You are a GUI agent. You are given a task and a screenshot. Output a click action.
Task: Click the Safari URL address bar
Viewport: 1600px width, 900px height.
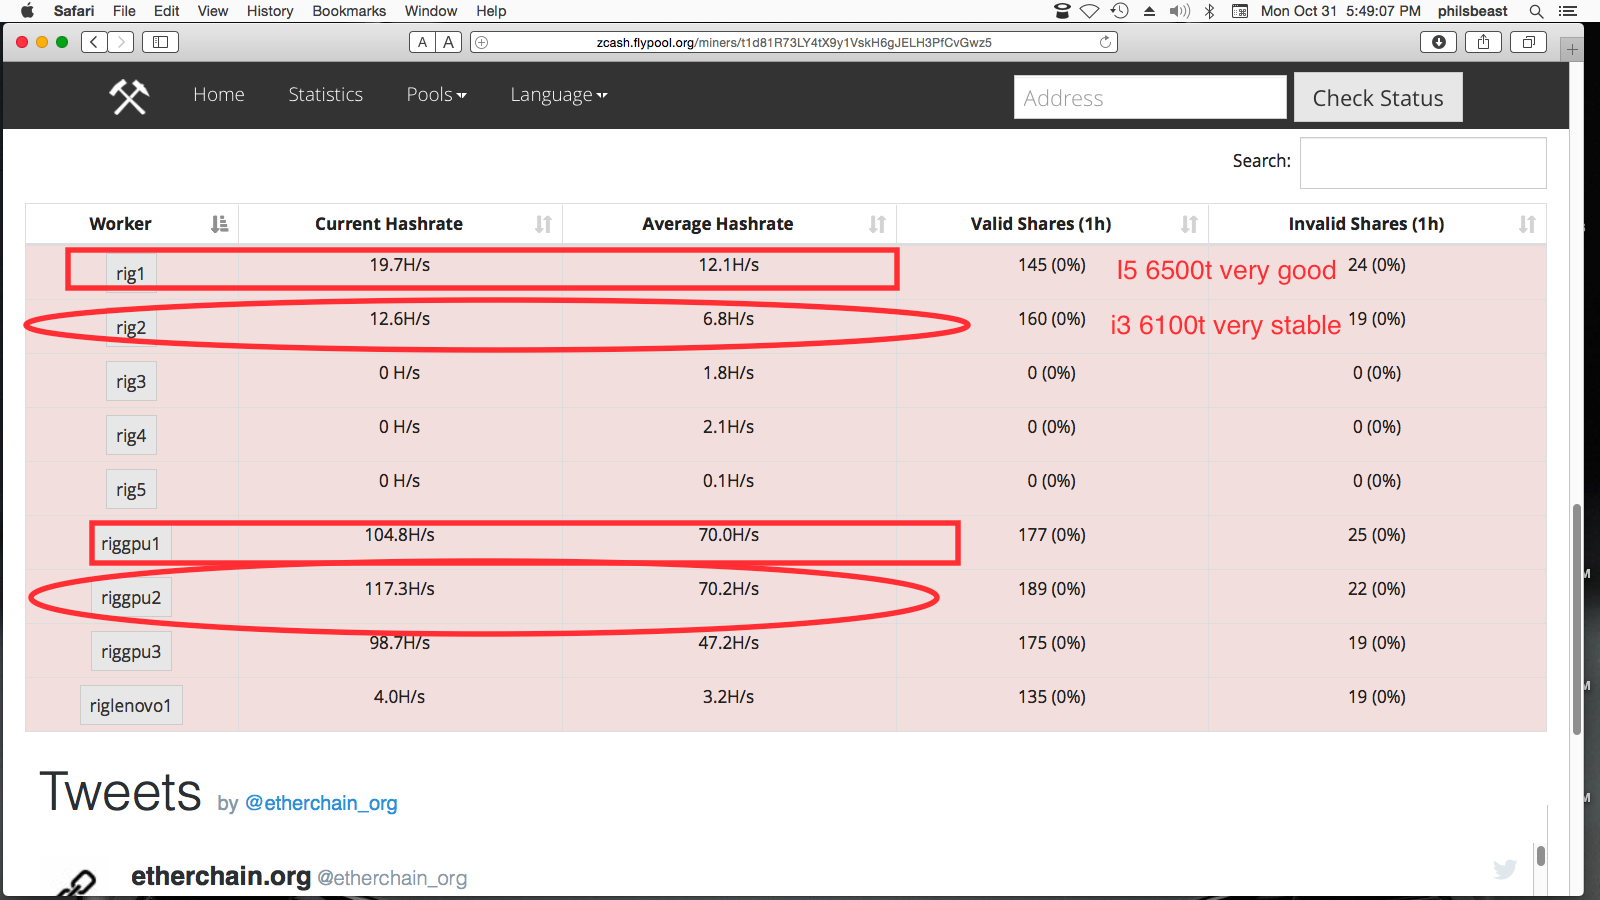click(x=794, y=42)
